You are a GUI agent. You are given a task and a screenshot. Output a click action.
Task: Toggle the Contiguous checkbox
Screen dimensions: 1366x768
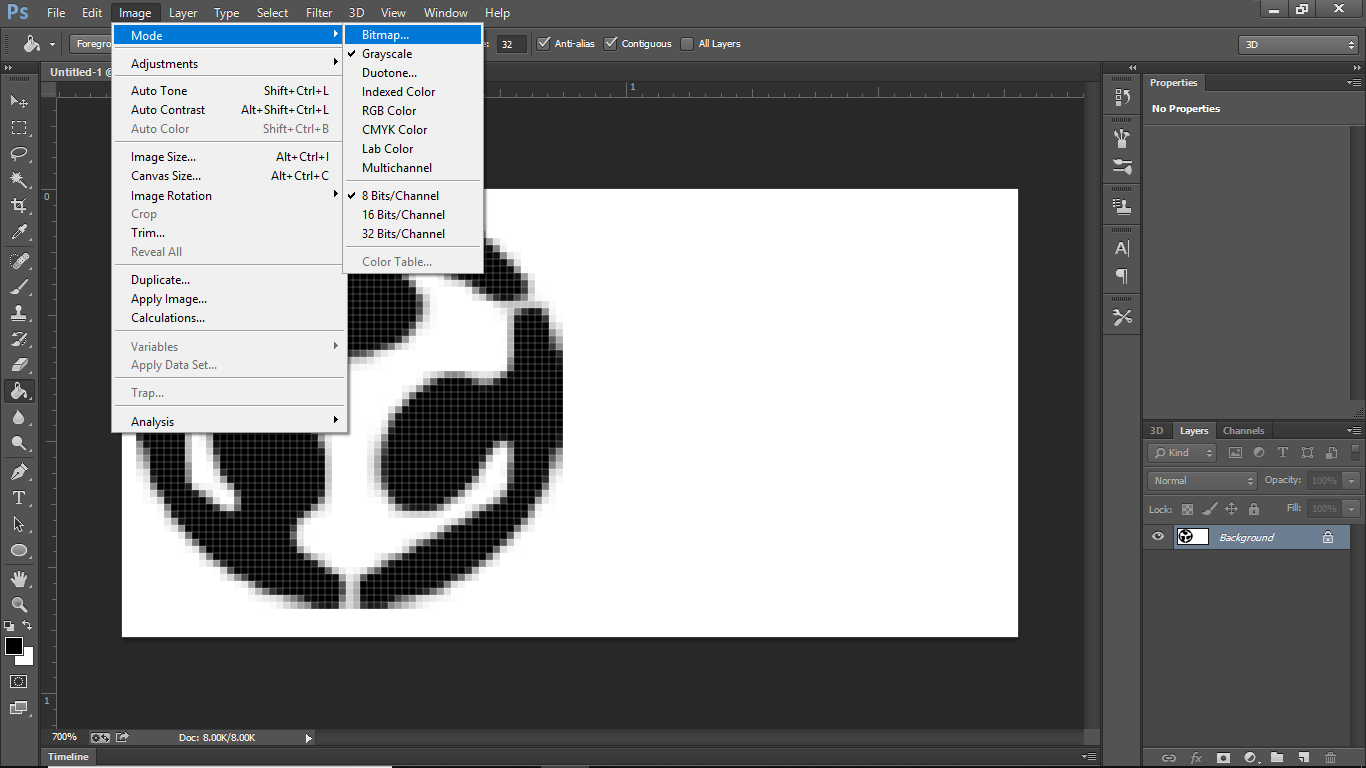(611, 44)
